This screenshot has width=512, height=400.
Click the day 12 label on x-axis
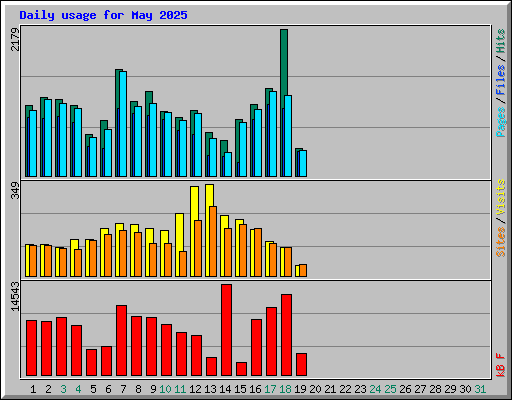pos(195,389)
